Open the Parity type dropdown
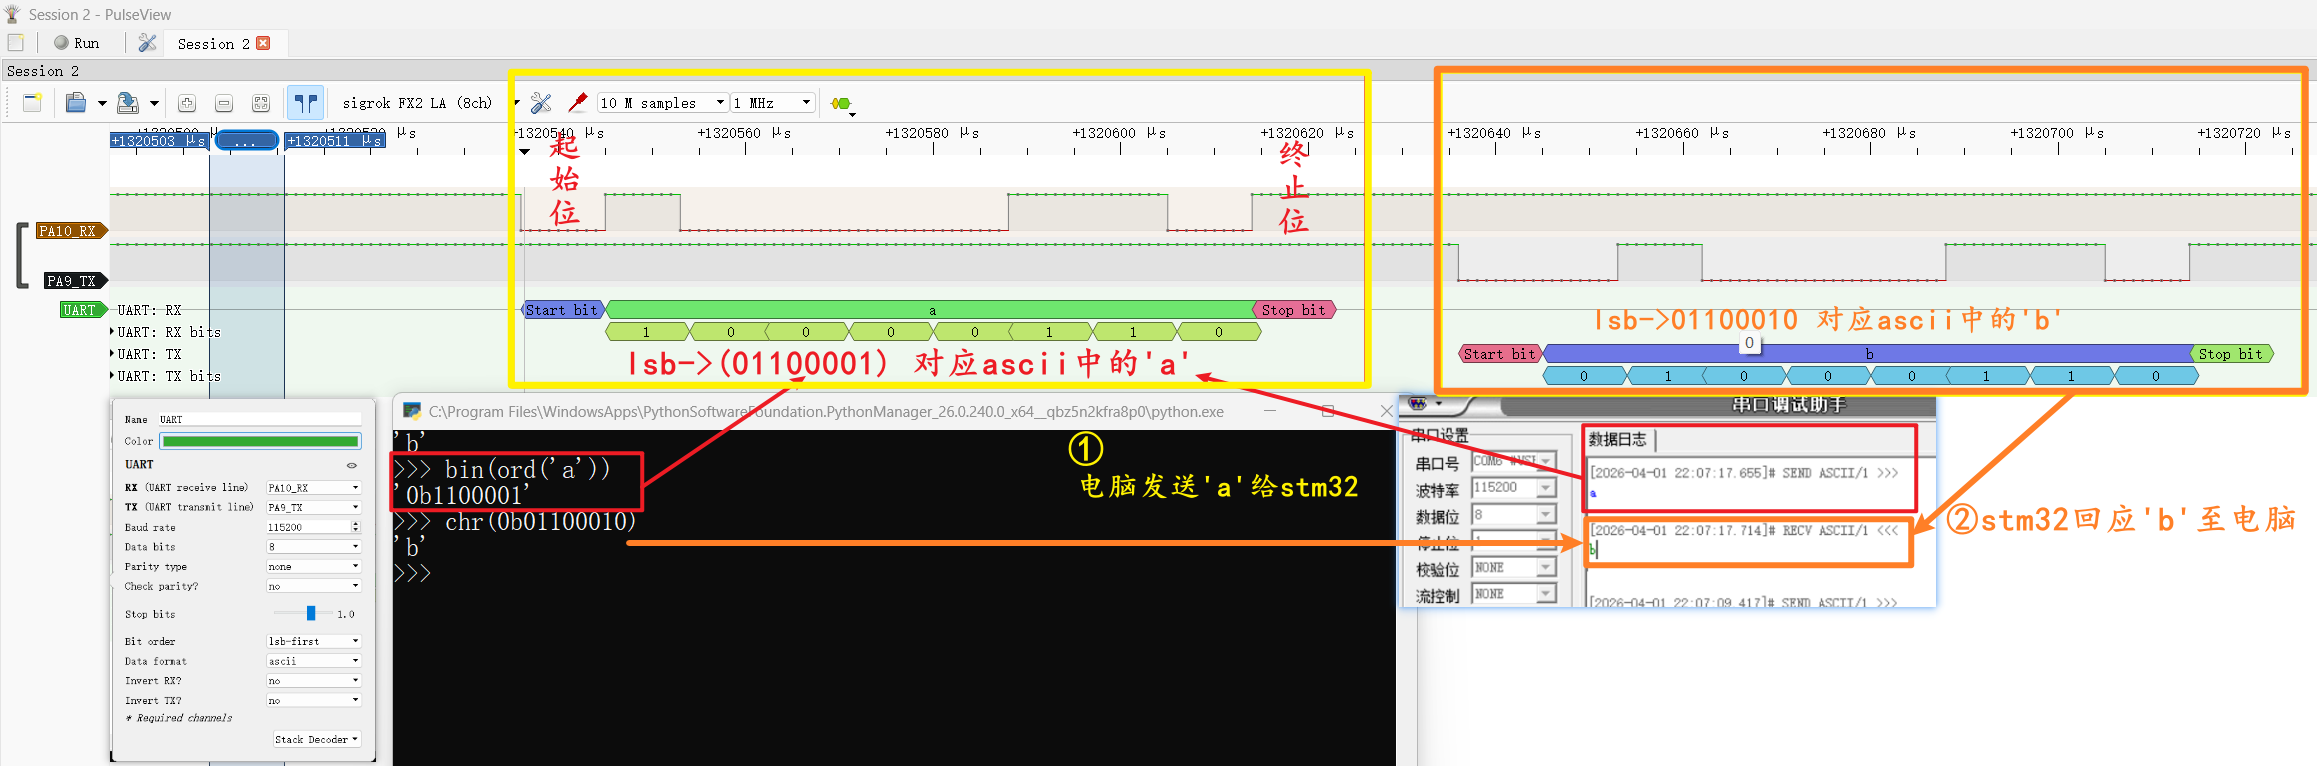The height and width of the screenshot is (766, 2317). pos(313,566)
